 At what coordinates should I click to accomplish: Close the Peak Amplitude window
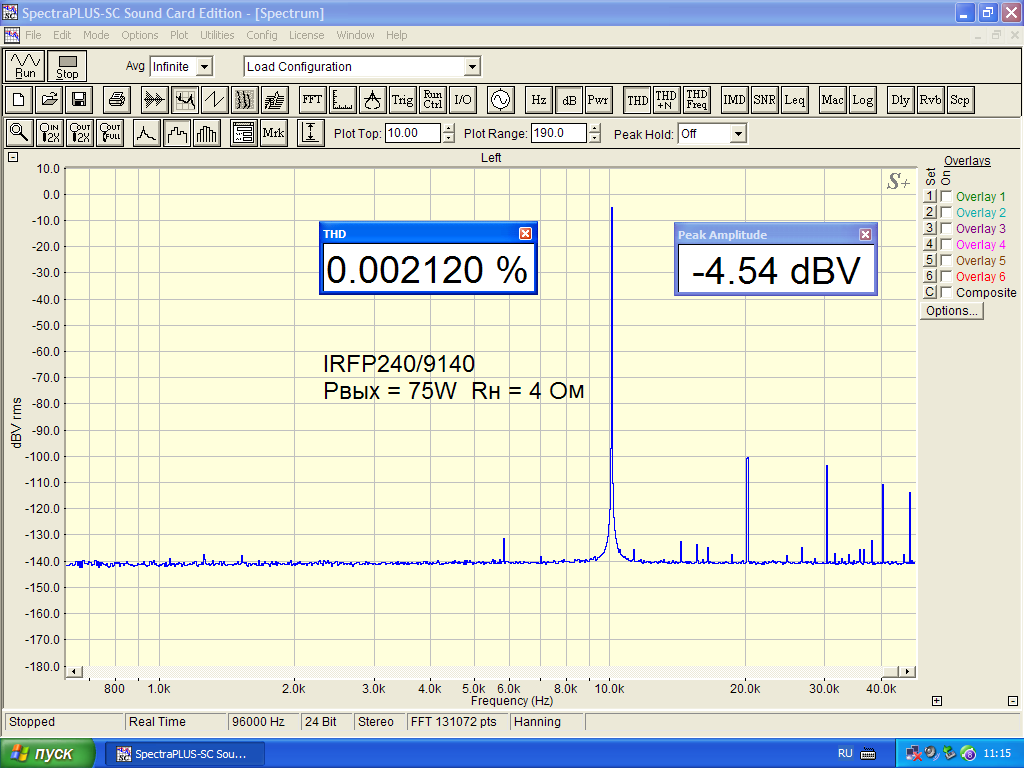click(x=865, y=234)
